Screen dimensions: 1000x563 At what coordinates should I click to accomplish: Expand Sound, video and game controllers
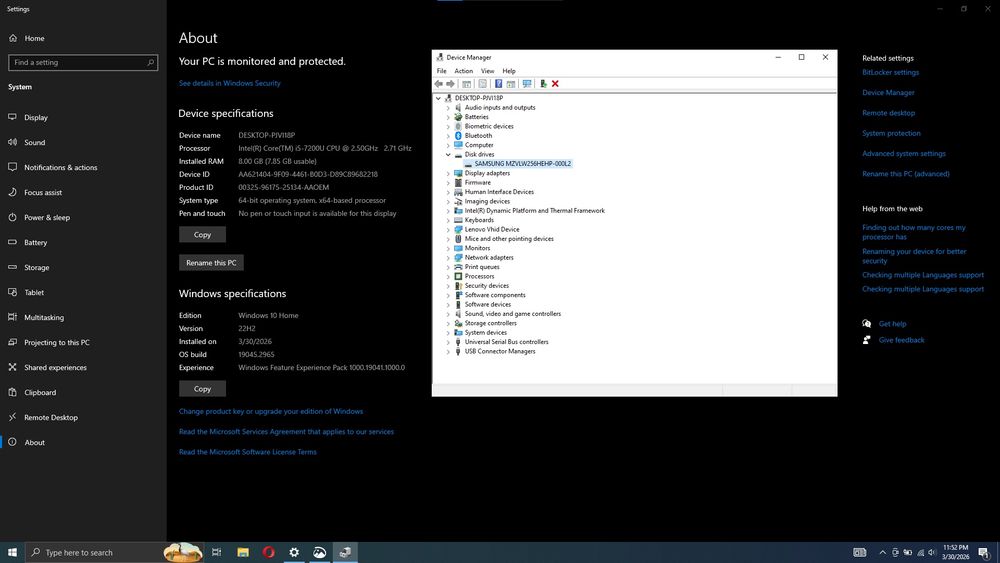448,314
